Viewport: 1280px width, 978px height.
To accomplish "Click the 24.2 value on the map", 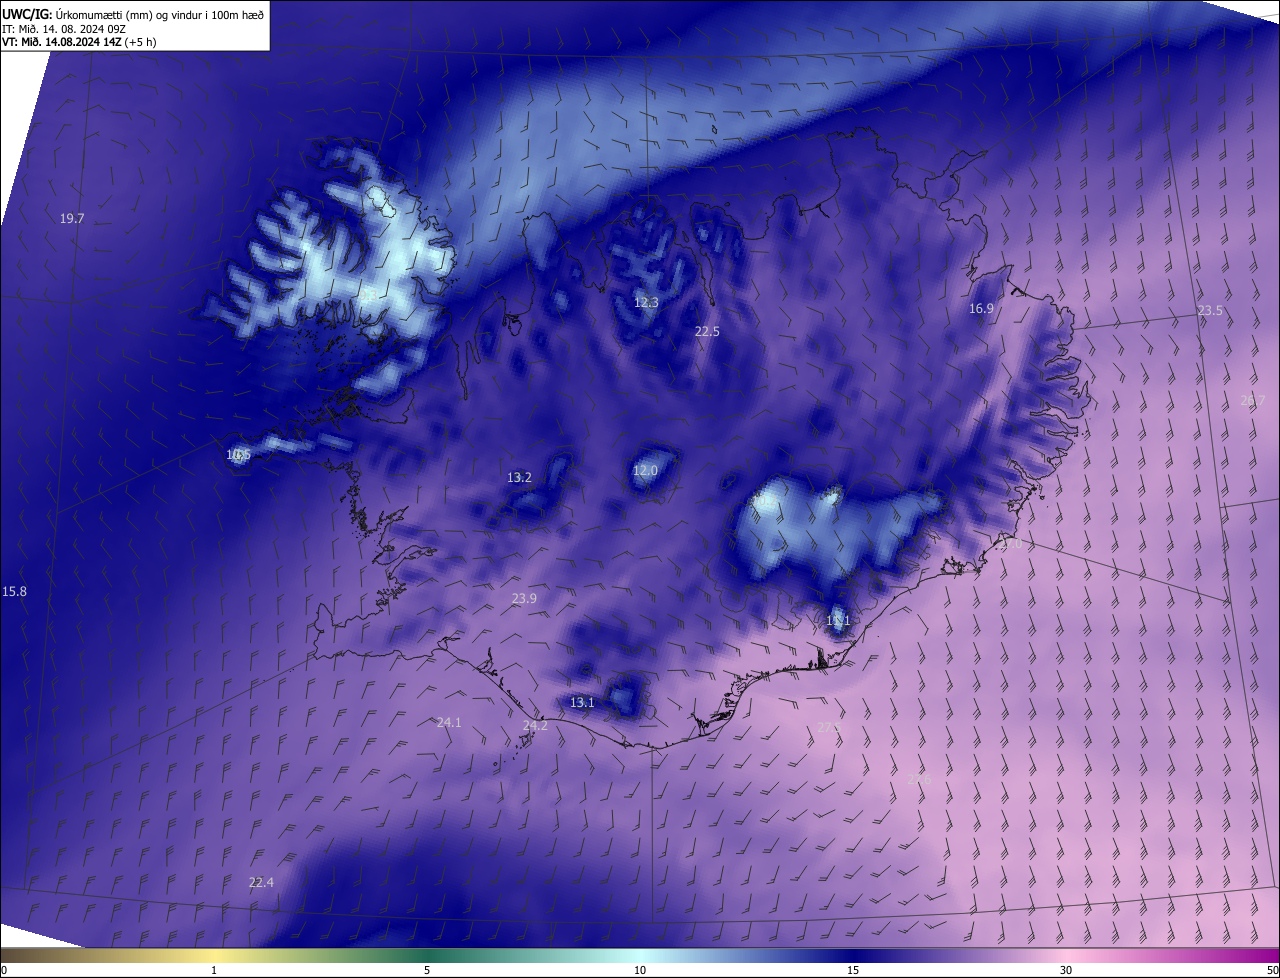I will point(535,725).
